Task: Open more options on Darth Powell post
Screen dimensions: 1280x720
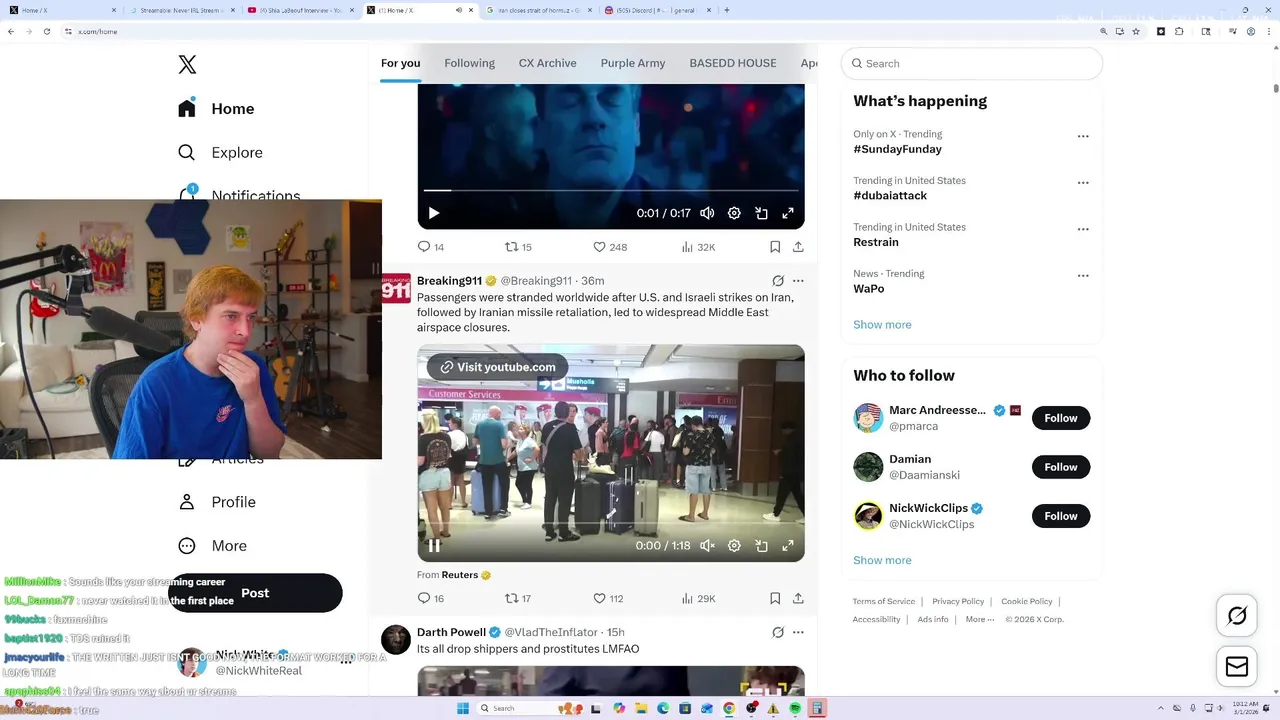Action: [798, 633]
